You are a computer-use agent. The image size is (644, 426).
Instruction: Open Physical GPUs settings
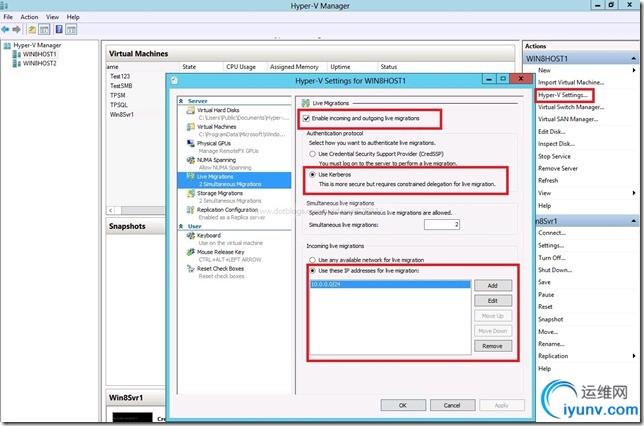pos(214,143)
